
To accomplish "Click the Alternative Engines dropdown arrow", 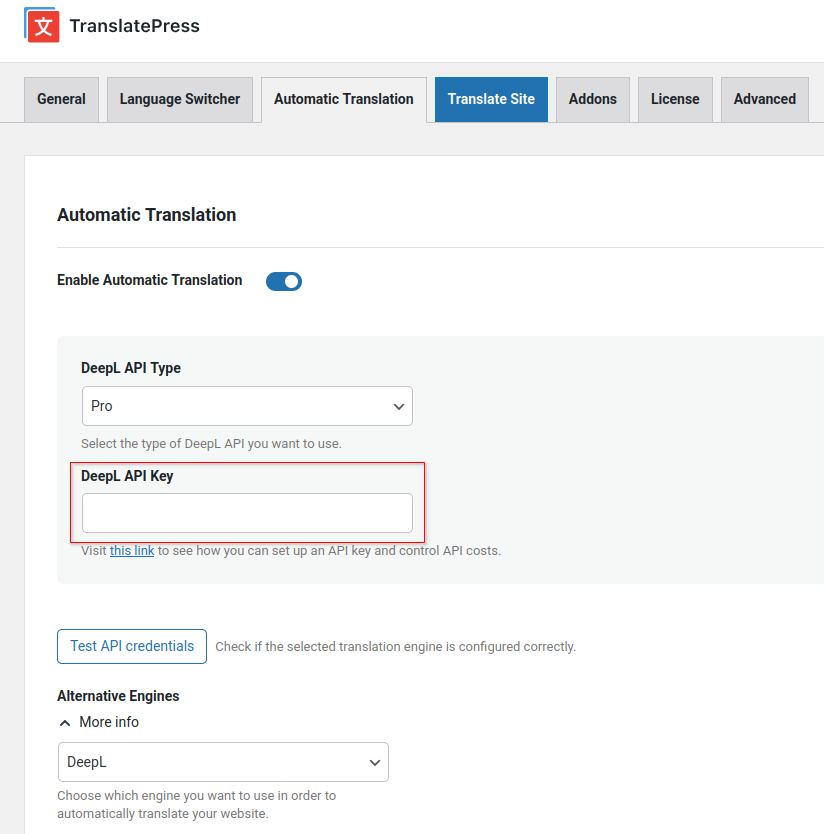I will (x=374, y=762).
